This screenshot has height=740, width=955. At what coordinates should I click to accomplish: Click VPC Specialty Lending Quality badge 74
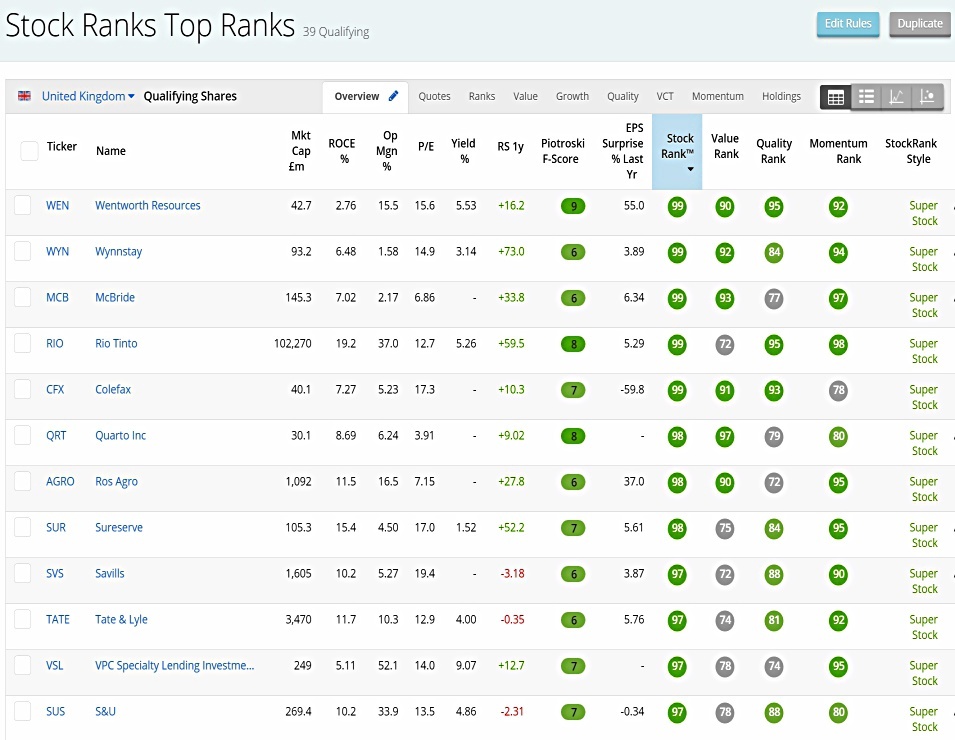point(774,666)
